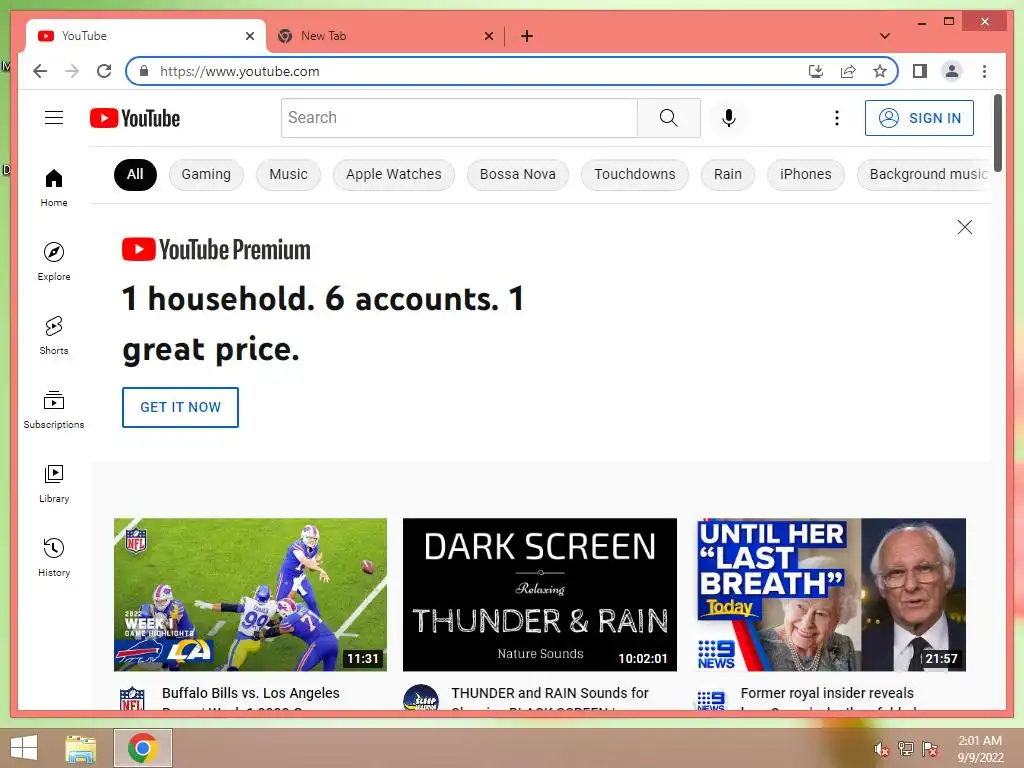Viewport: 1024px width, 768px height.
Task: Open a new browser tab
Action: click(x=526, y=36)
